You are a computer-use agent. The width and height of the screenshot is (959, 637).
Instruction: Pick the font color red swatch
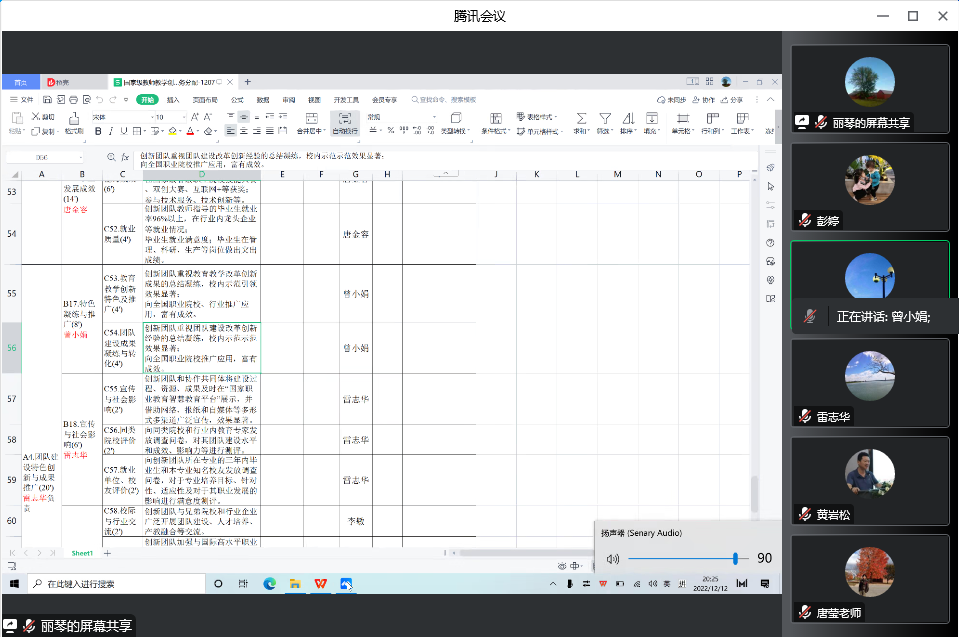pos(190,131)
